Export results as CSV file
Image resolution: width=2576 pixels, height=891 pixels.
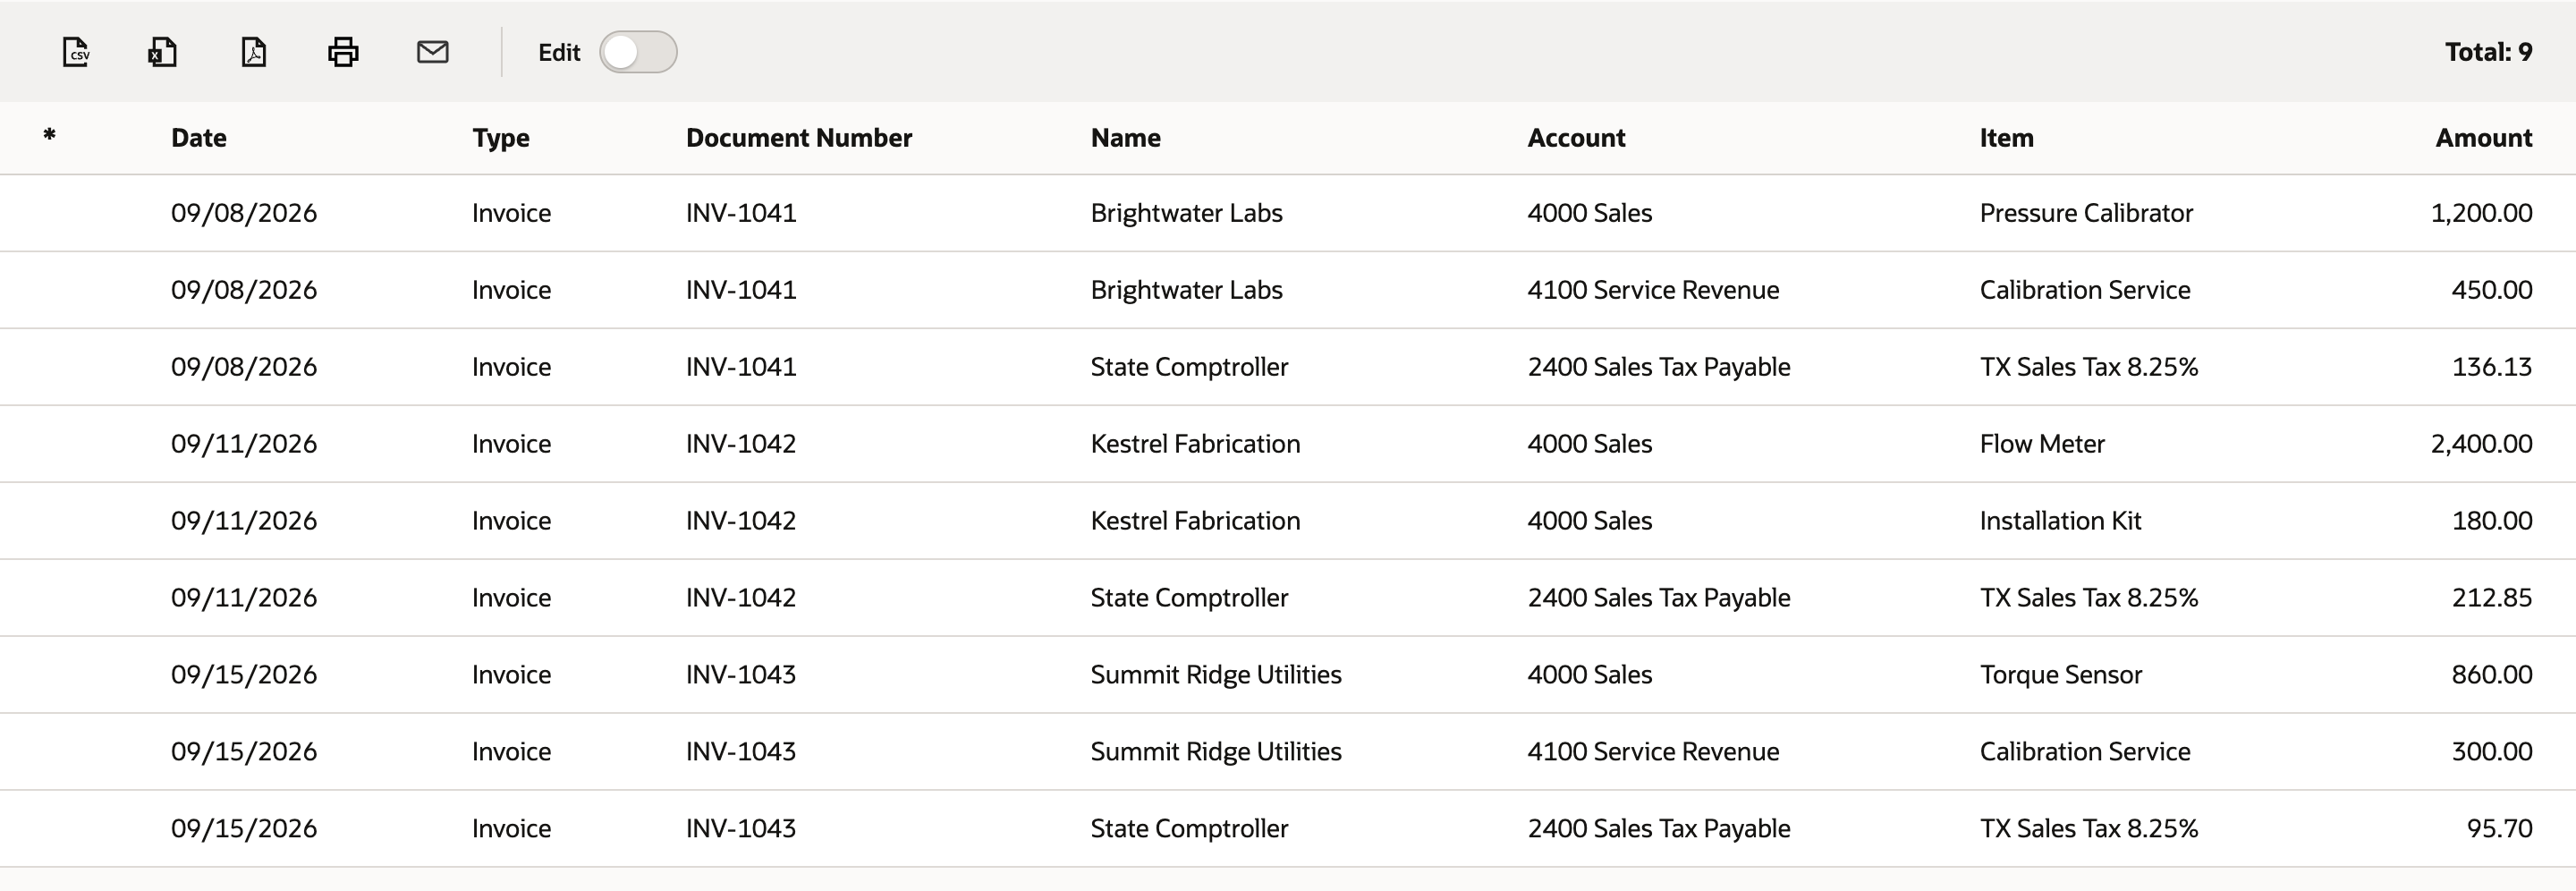click(x=76, y=52)
